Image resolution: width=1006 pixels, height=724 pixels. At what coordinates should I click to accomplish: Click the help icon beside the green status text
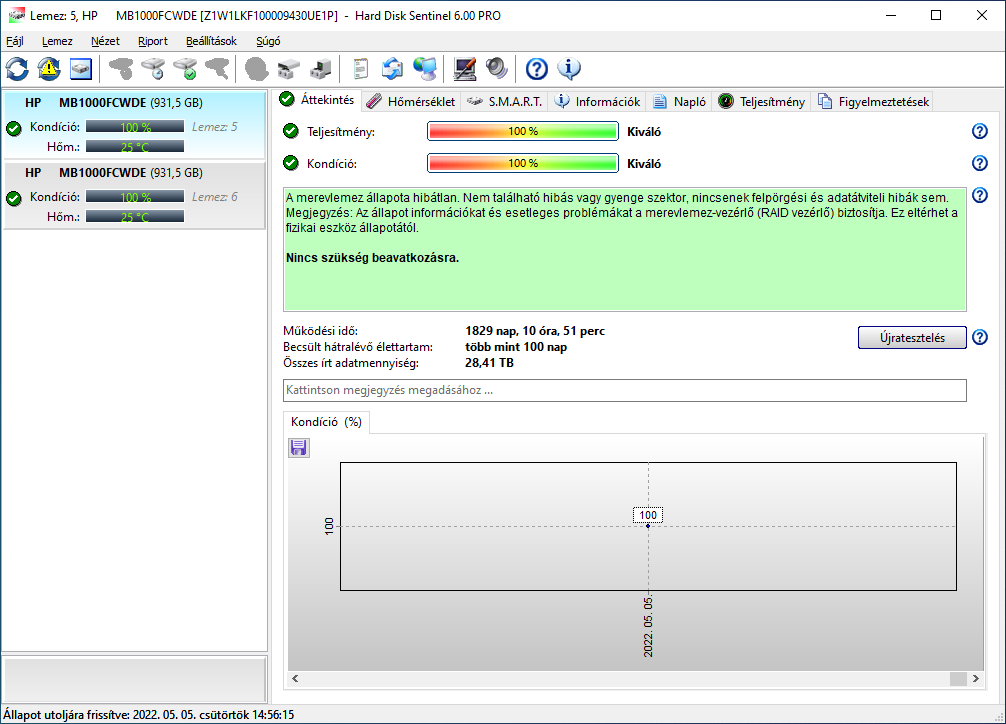[x=980, y=195]
